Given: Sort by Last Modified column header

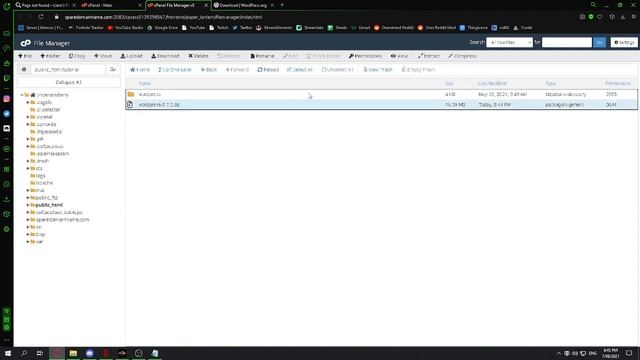Looking at the screenshot, I should 492,83.
